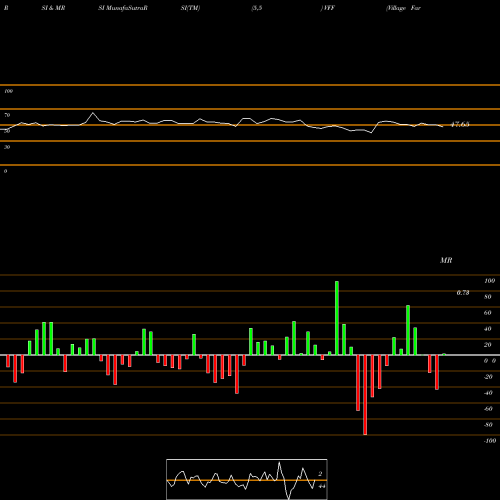Click the '-20' label on MR axis
This screenshot has height=500, width=500.
tap(488, 377)
